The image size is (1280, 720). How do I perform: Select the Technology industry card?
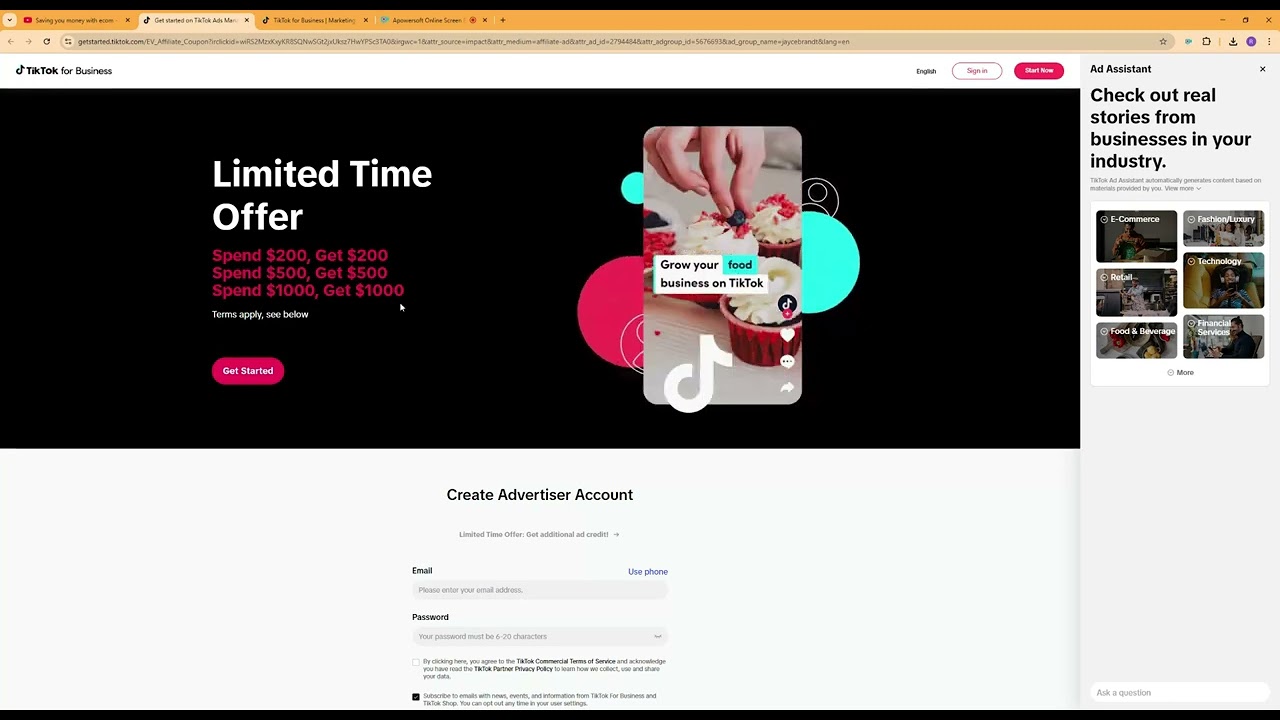point(1223,281)
